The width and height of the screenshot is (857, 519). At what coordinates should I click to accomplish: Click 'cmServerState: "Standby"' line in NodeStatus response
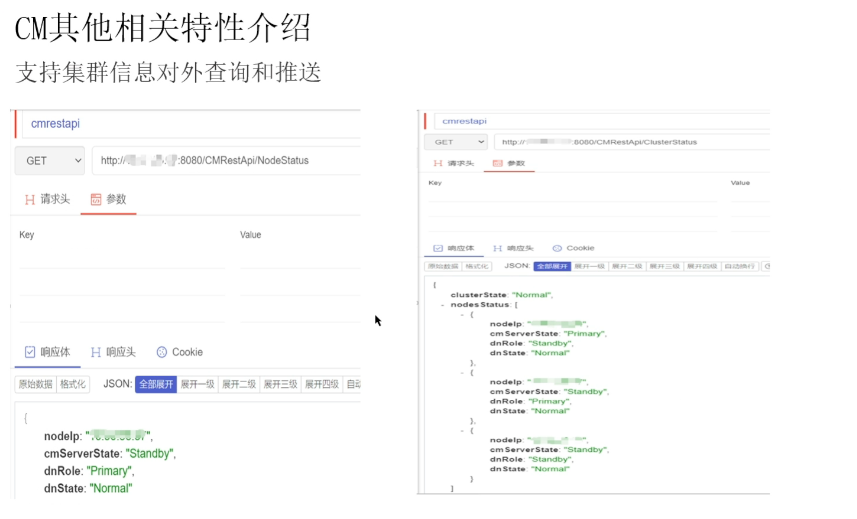tap(110, 454)
